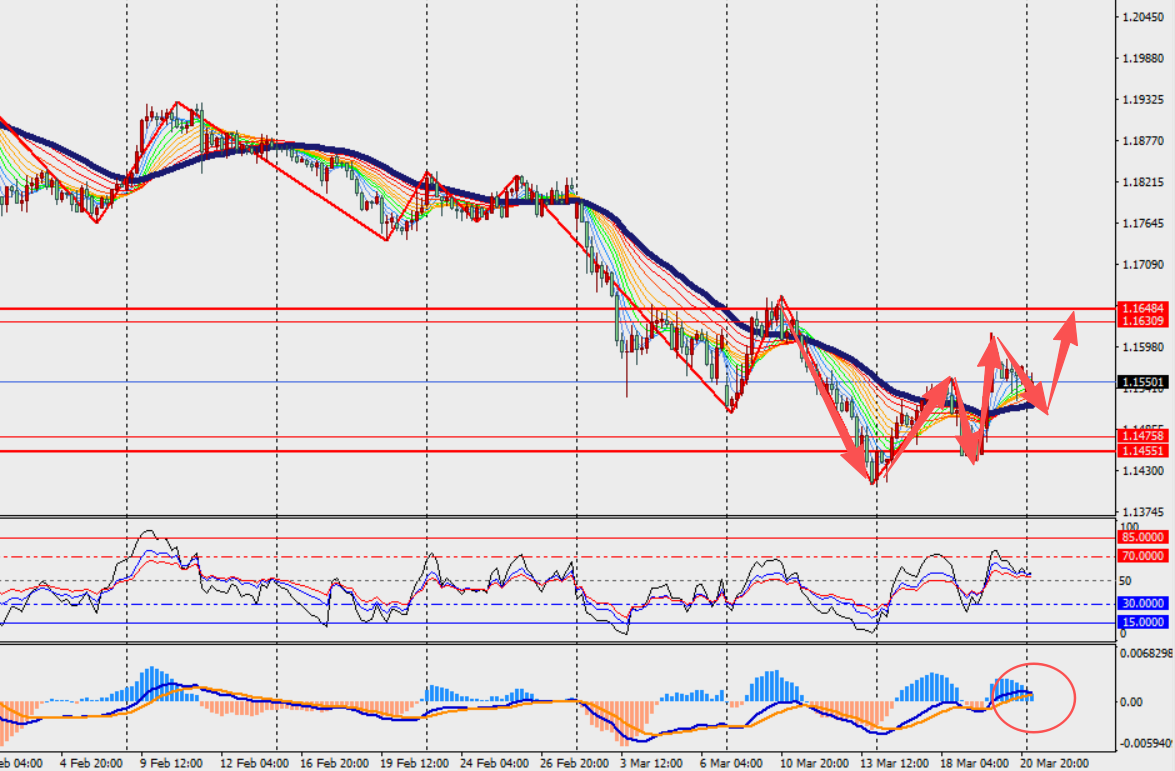Image resolution: width=1175 pixels, height=771 pixels.
Task: Select the 85.0000 oscillator level label
Action: 1142,538
